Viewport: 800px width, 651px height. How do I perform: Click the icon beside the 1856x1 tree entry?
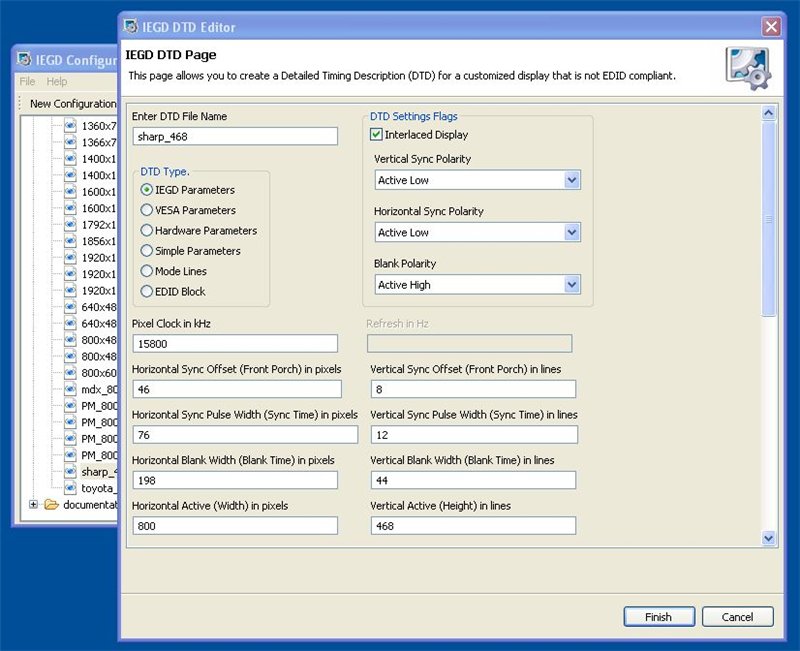(70, 241)
